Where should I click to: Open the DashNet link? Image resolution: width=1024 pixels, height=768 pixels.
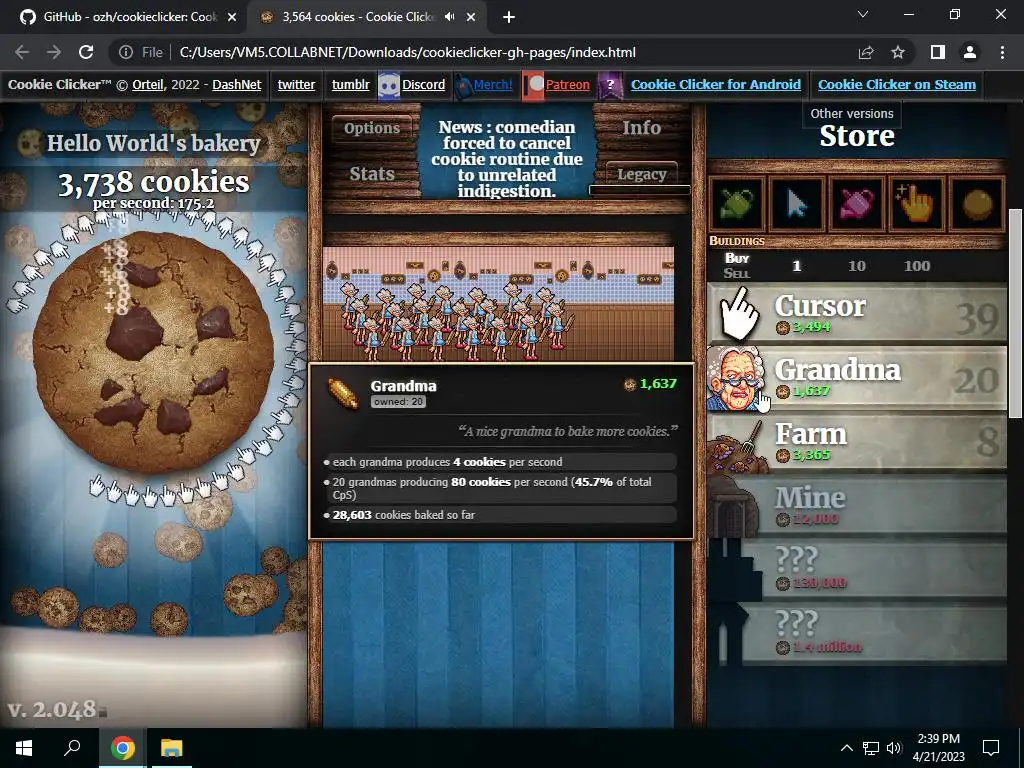click(x=236, y=85)
